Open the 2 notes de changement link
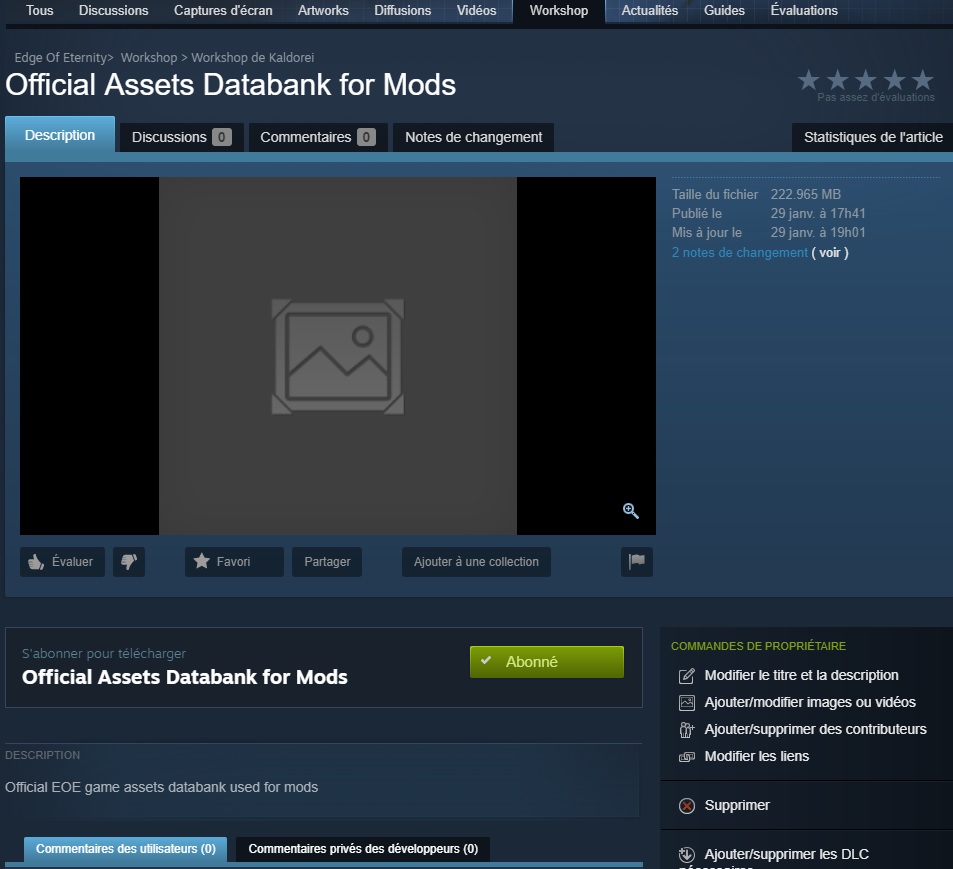This screenshot has width=953, height=869. (x=740, y=253)
